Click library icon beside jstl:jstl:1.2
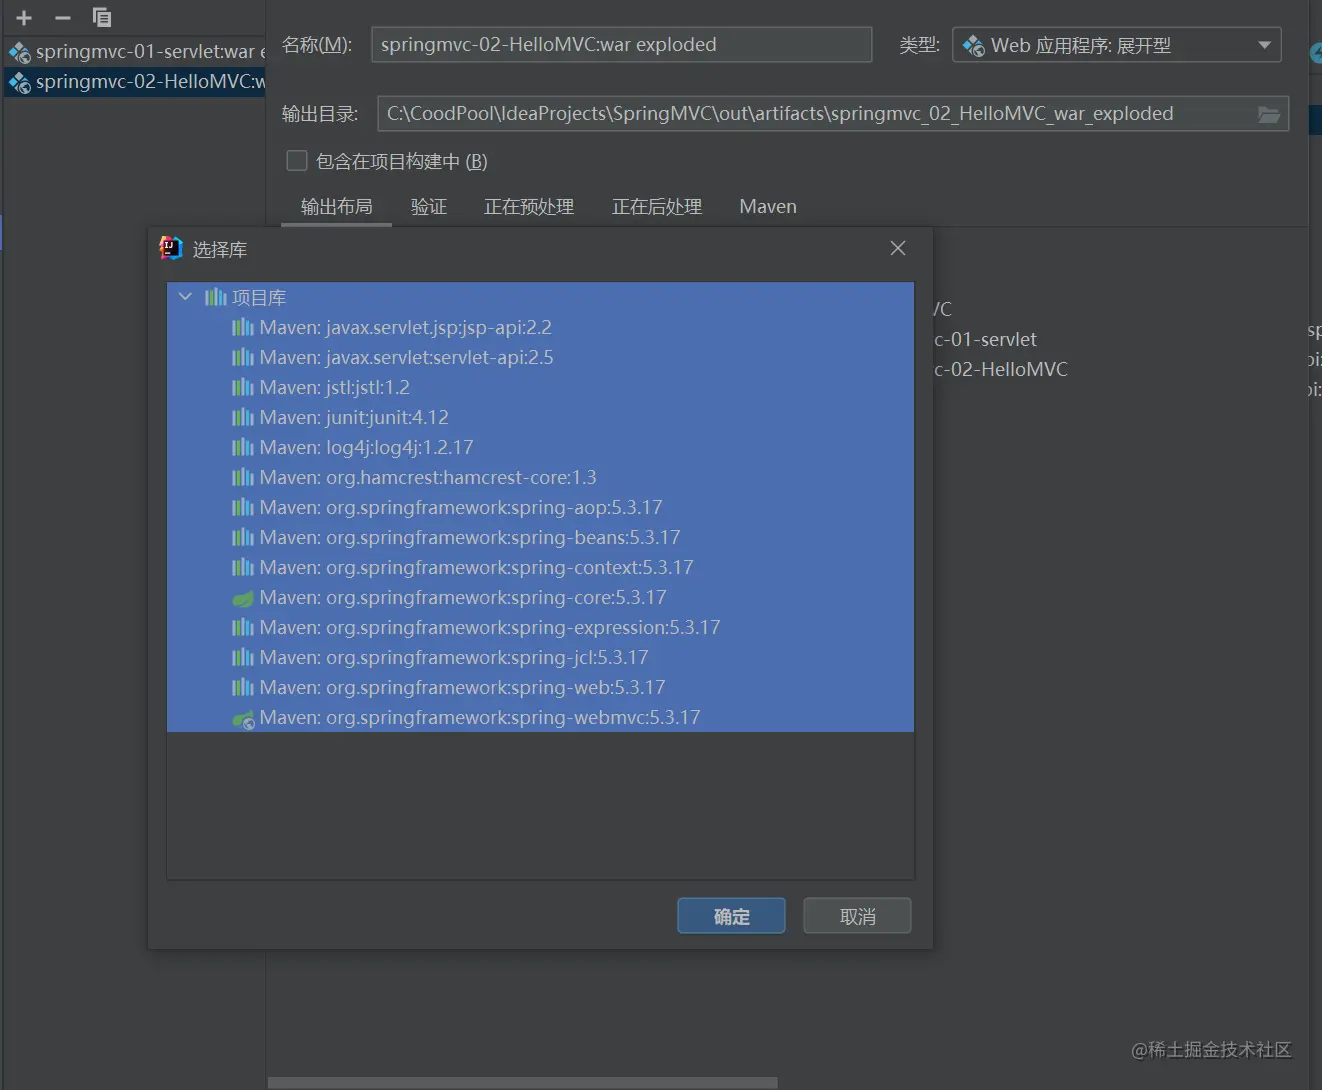 (x=243, y=388)
